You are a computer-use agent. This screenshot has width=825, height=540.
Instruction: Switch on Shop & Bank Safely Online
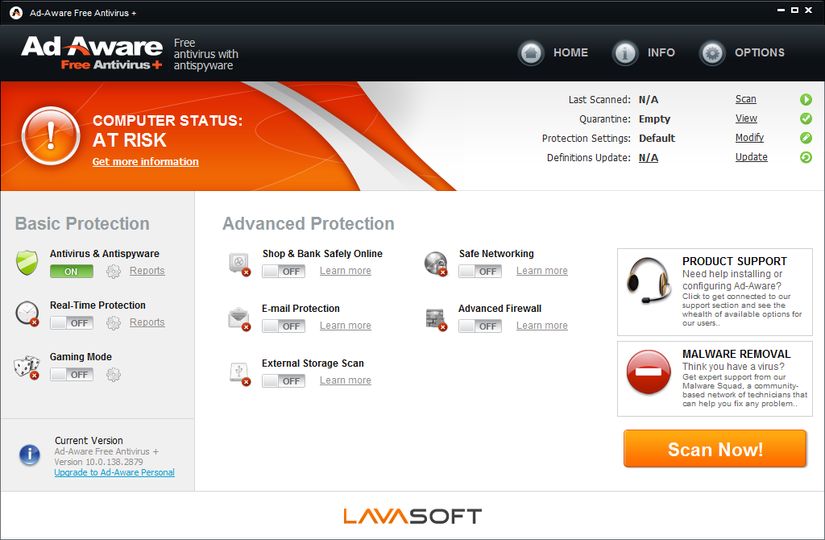pos(283,271)
